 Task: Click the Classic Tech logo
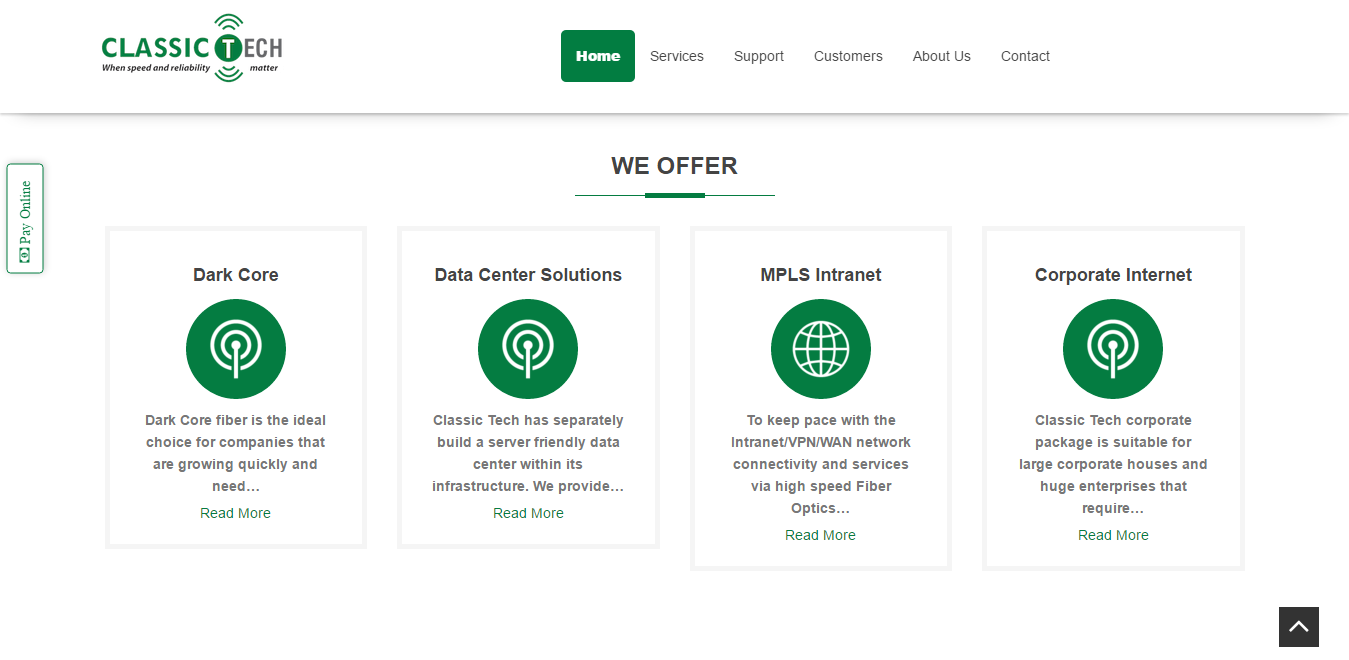(192, 49)
